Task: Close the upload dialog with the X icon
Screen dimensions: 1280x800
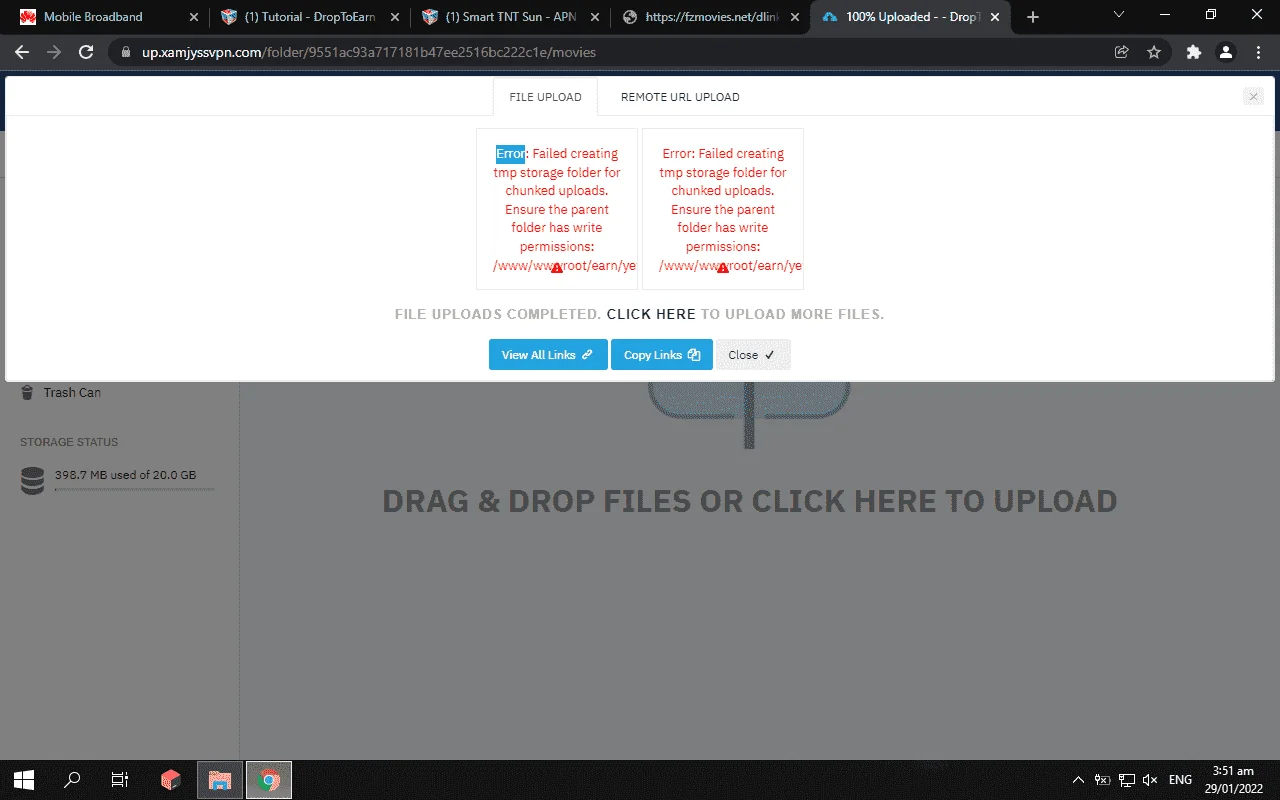Action: tap(1253, 97)
